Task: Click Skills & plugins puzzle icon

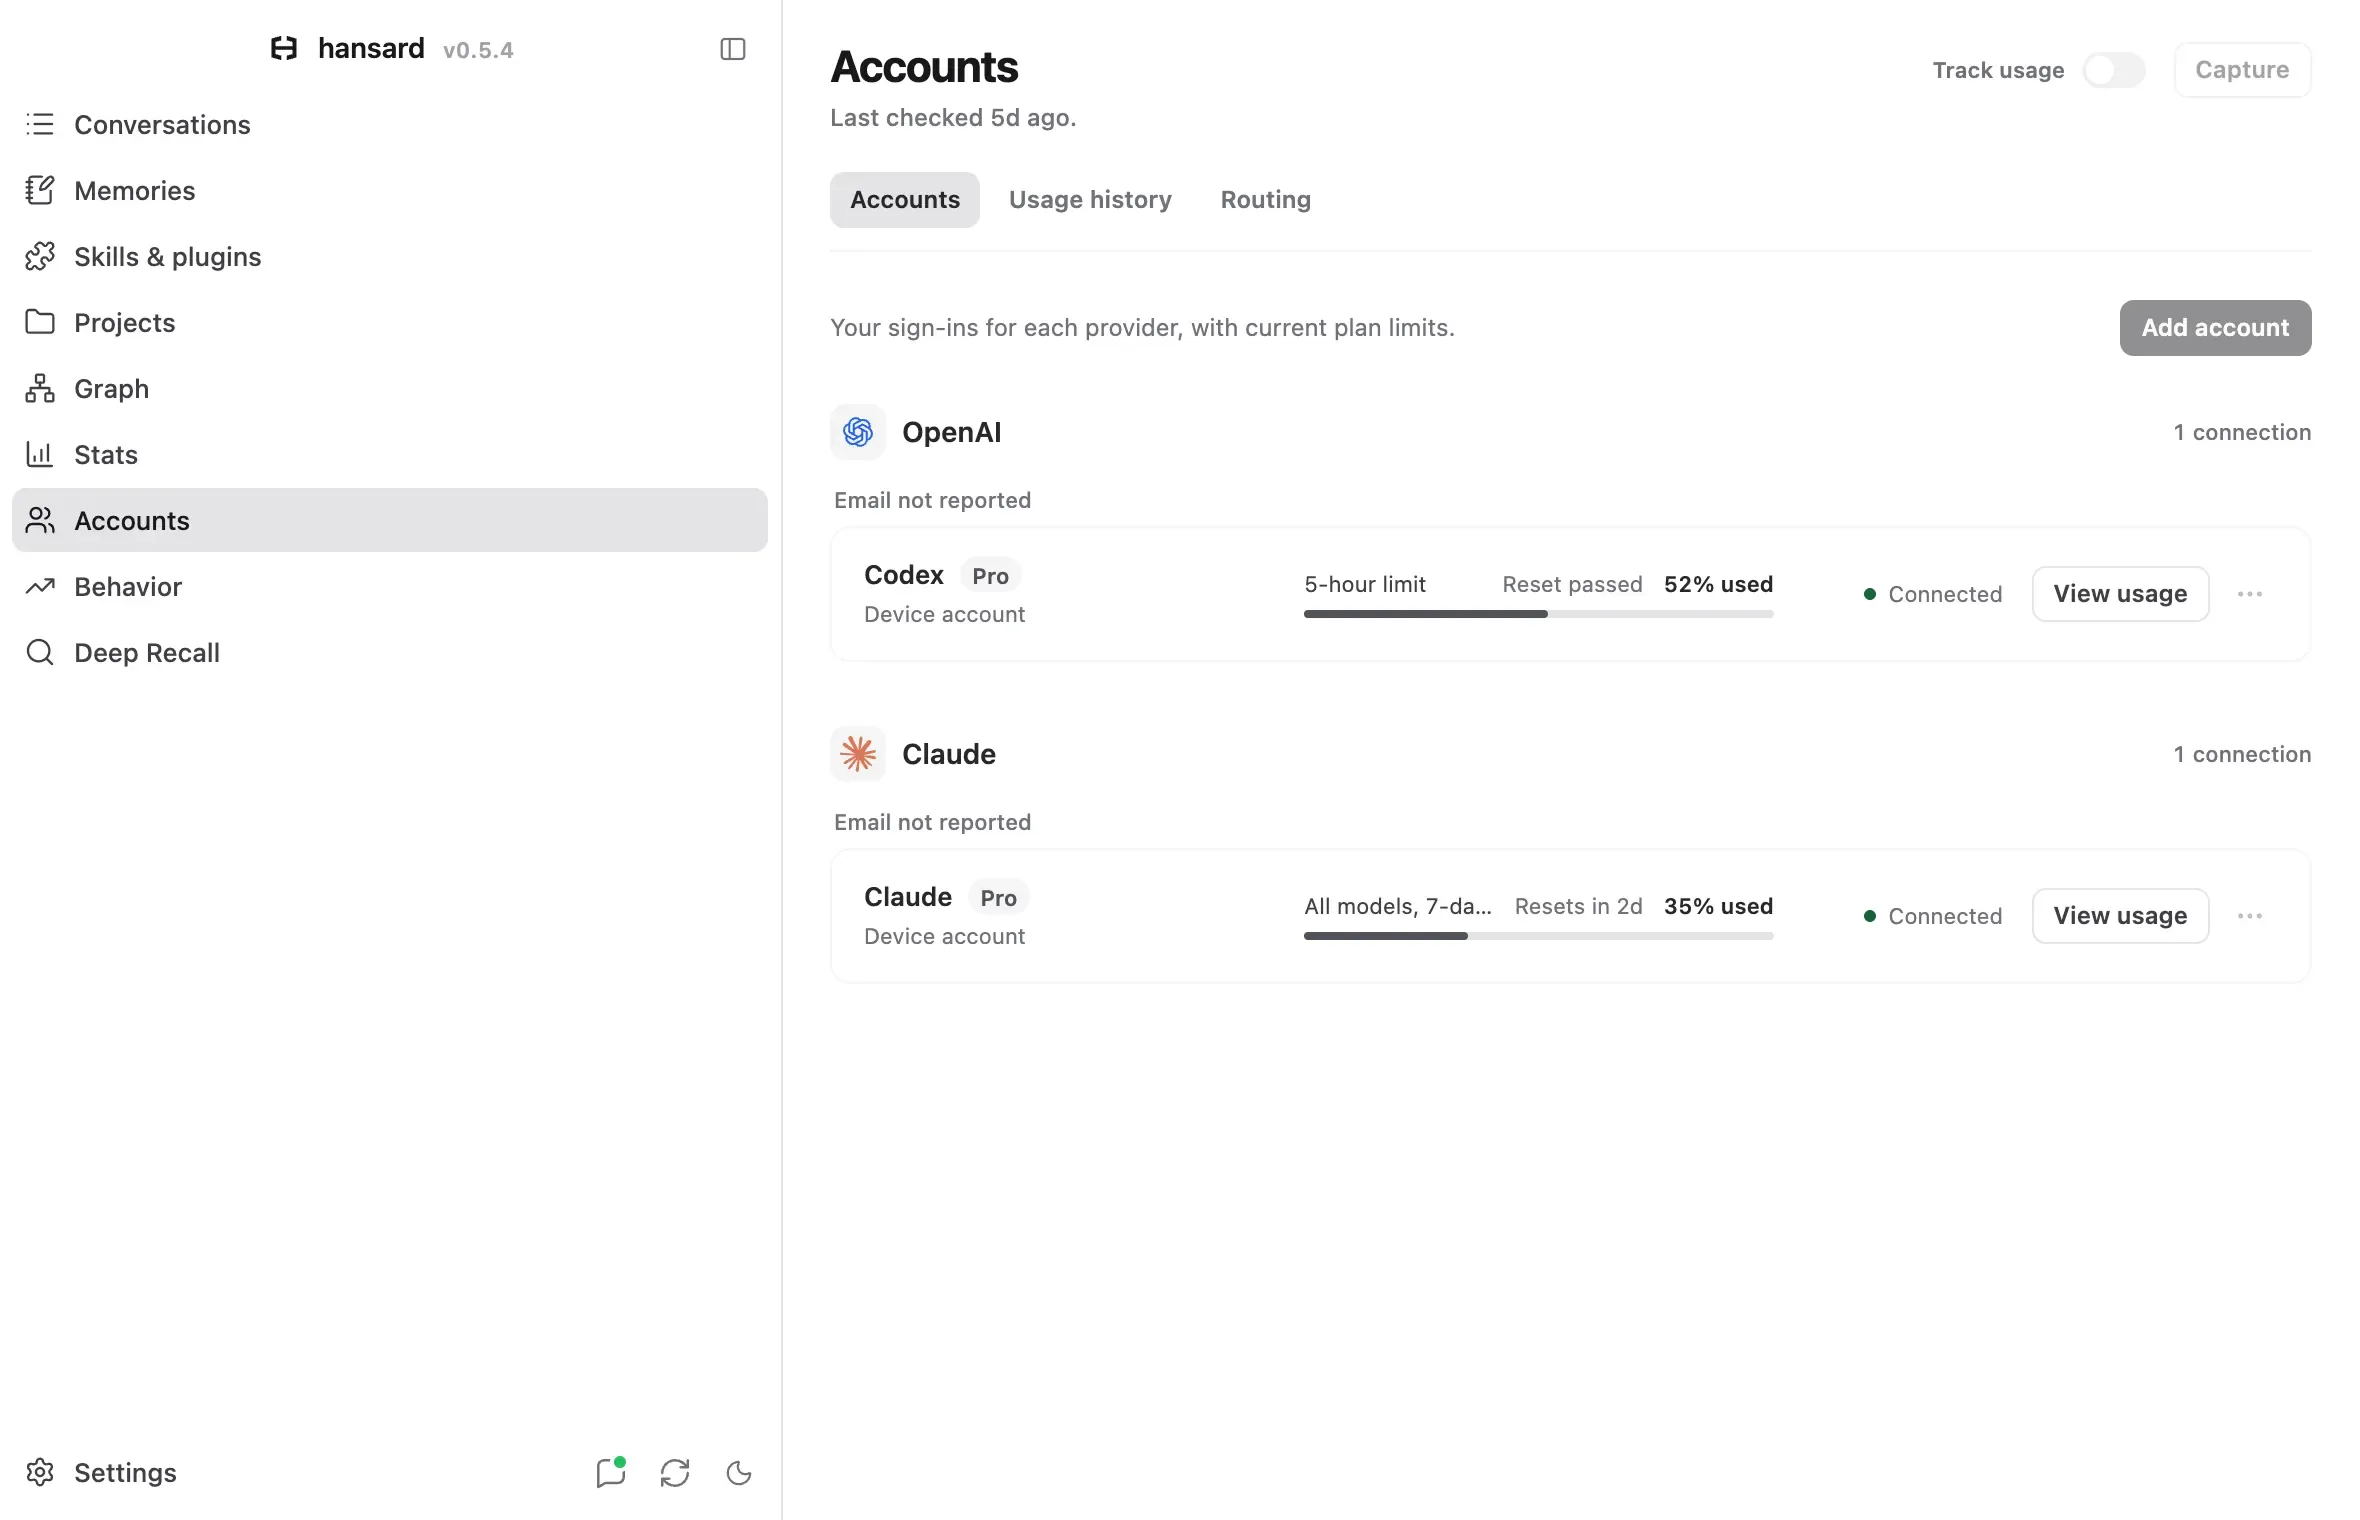Action: 40,256
